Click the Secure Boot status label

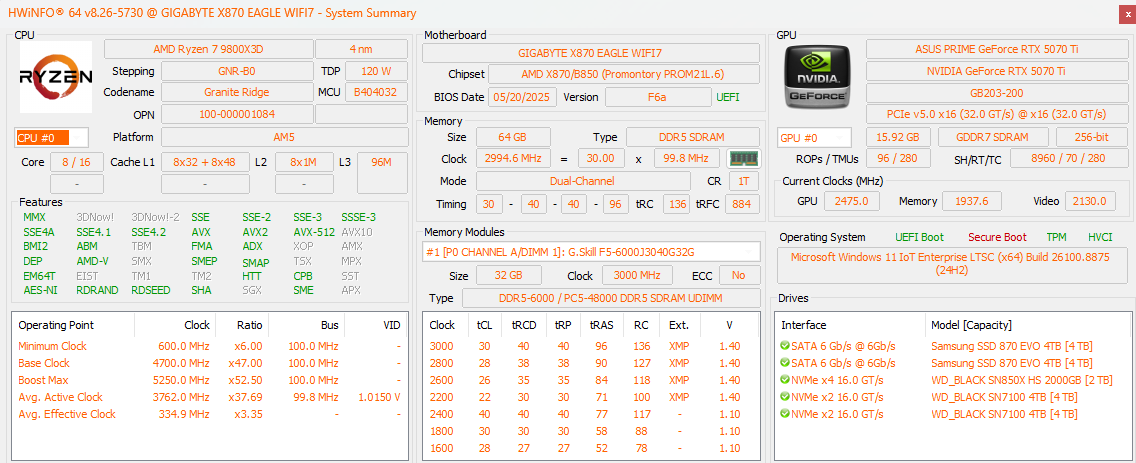(x=997, y=237)
